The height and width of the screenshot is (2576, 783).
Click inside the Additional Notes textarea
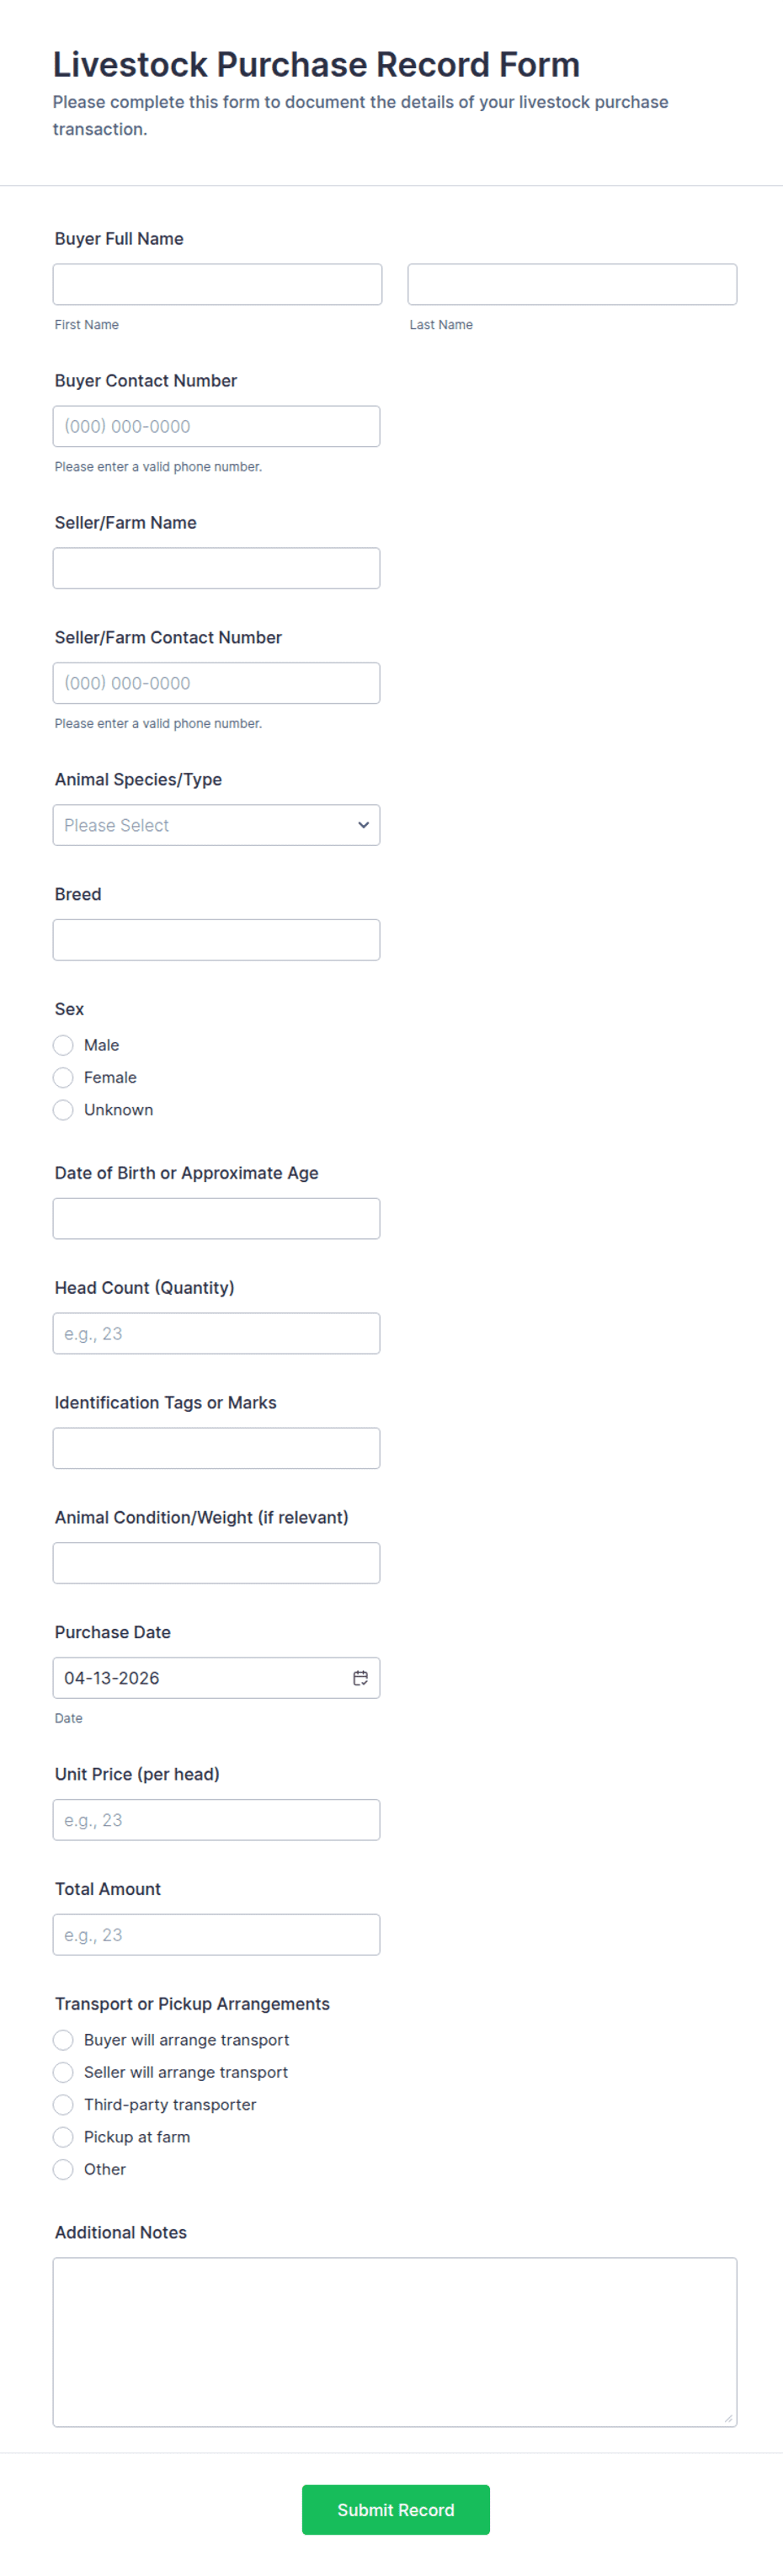coord(395,2342)
